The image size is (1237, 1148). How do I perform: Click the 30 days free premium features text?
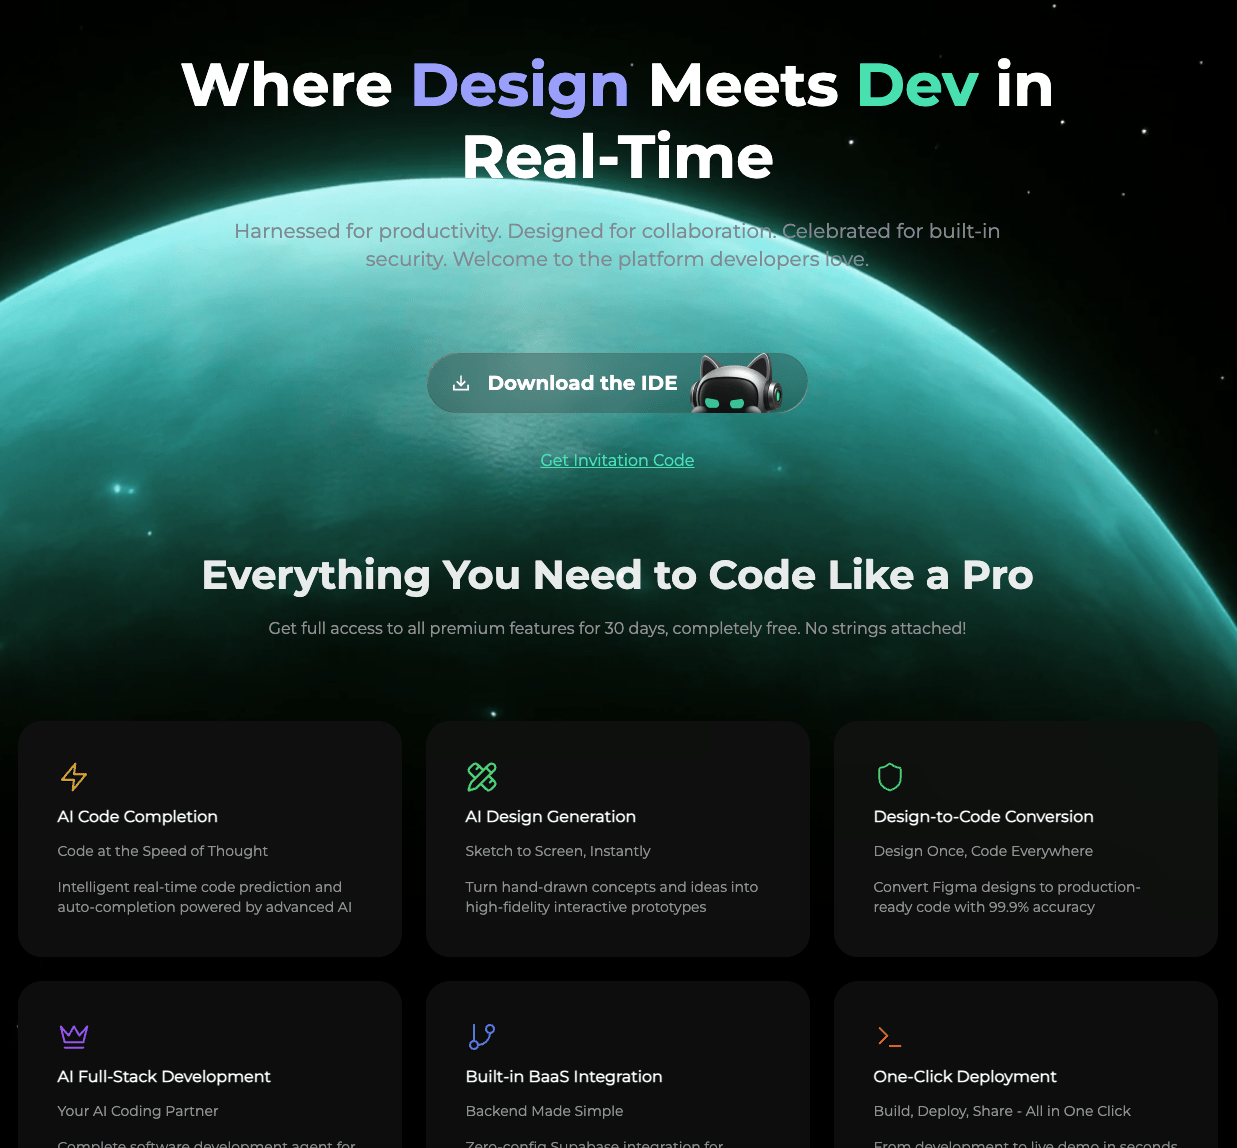(x=617, y=628)
